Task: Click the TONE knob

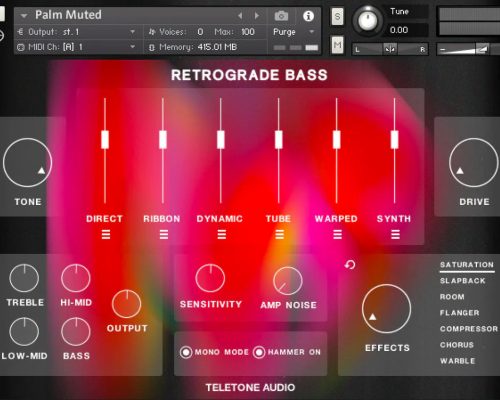Action: (x=28, y=163)
